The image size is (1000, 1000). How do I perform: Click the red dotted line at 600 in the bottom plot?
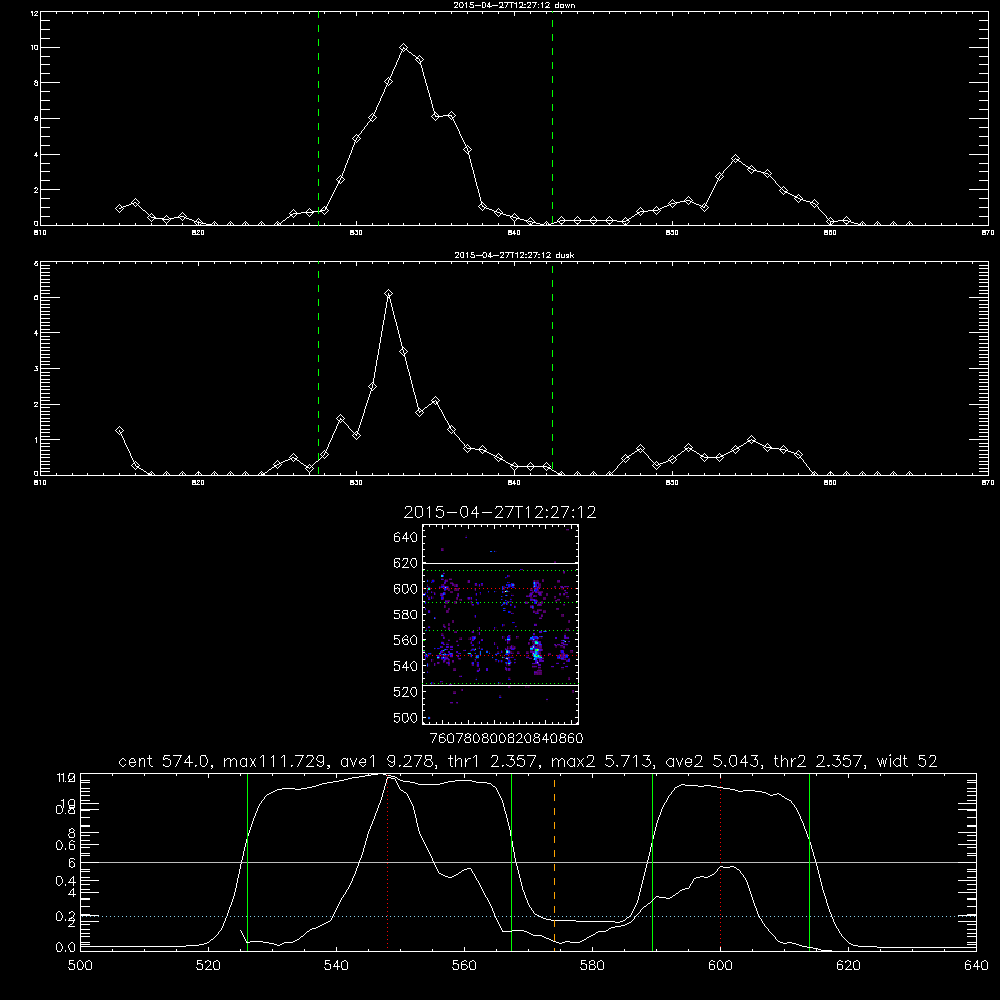721,861
